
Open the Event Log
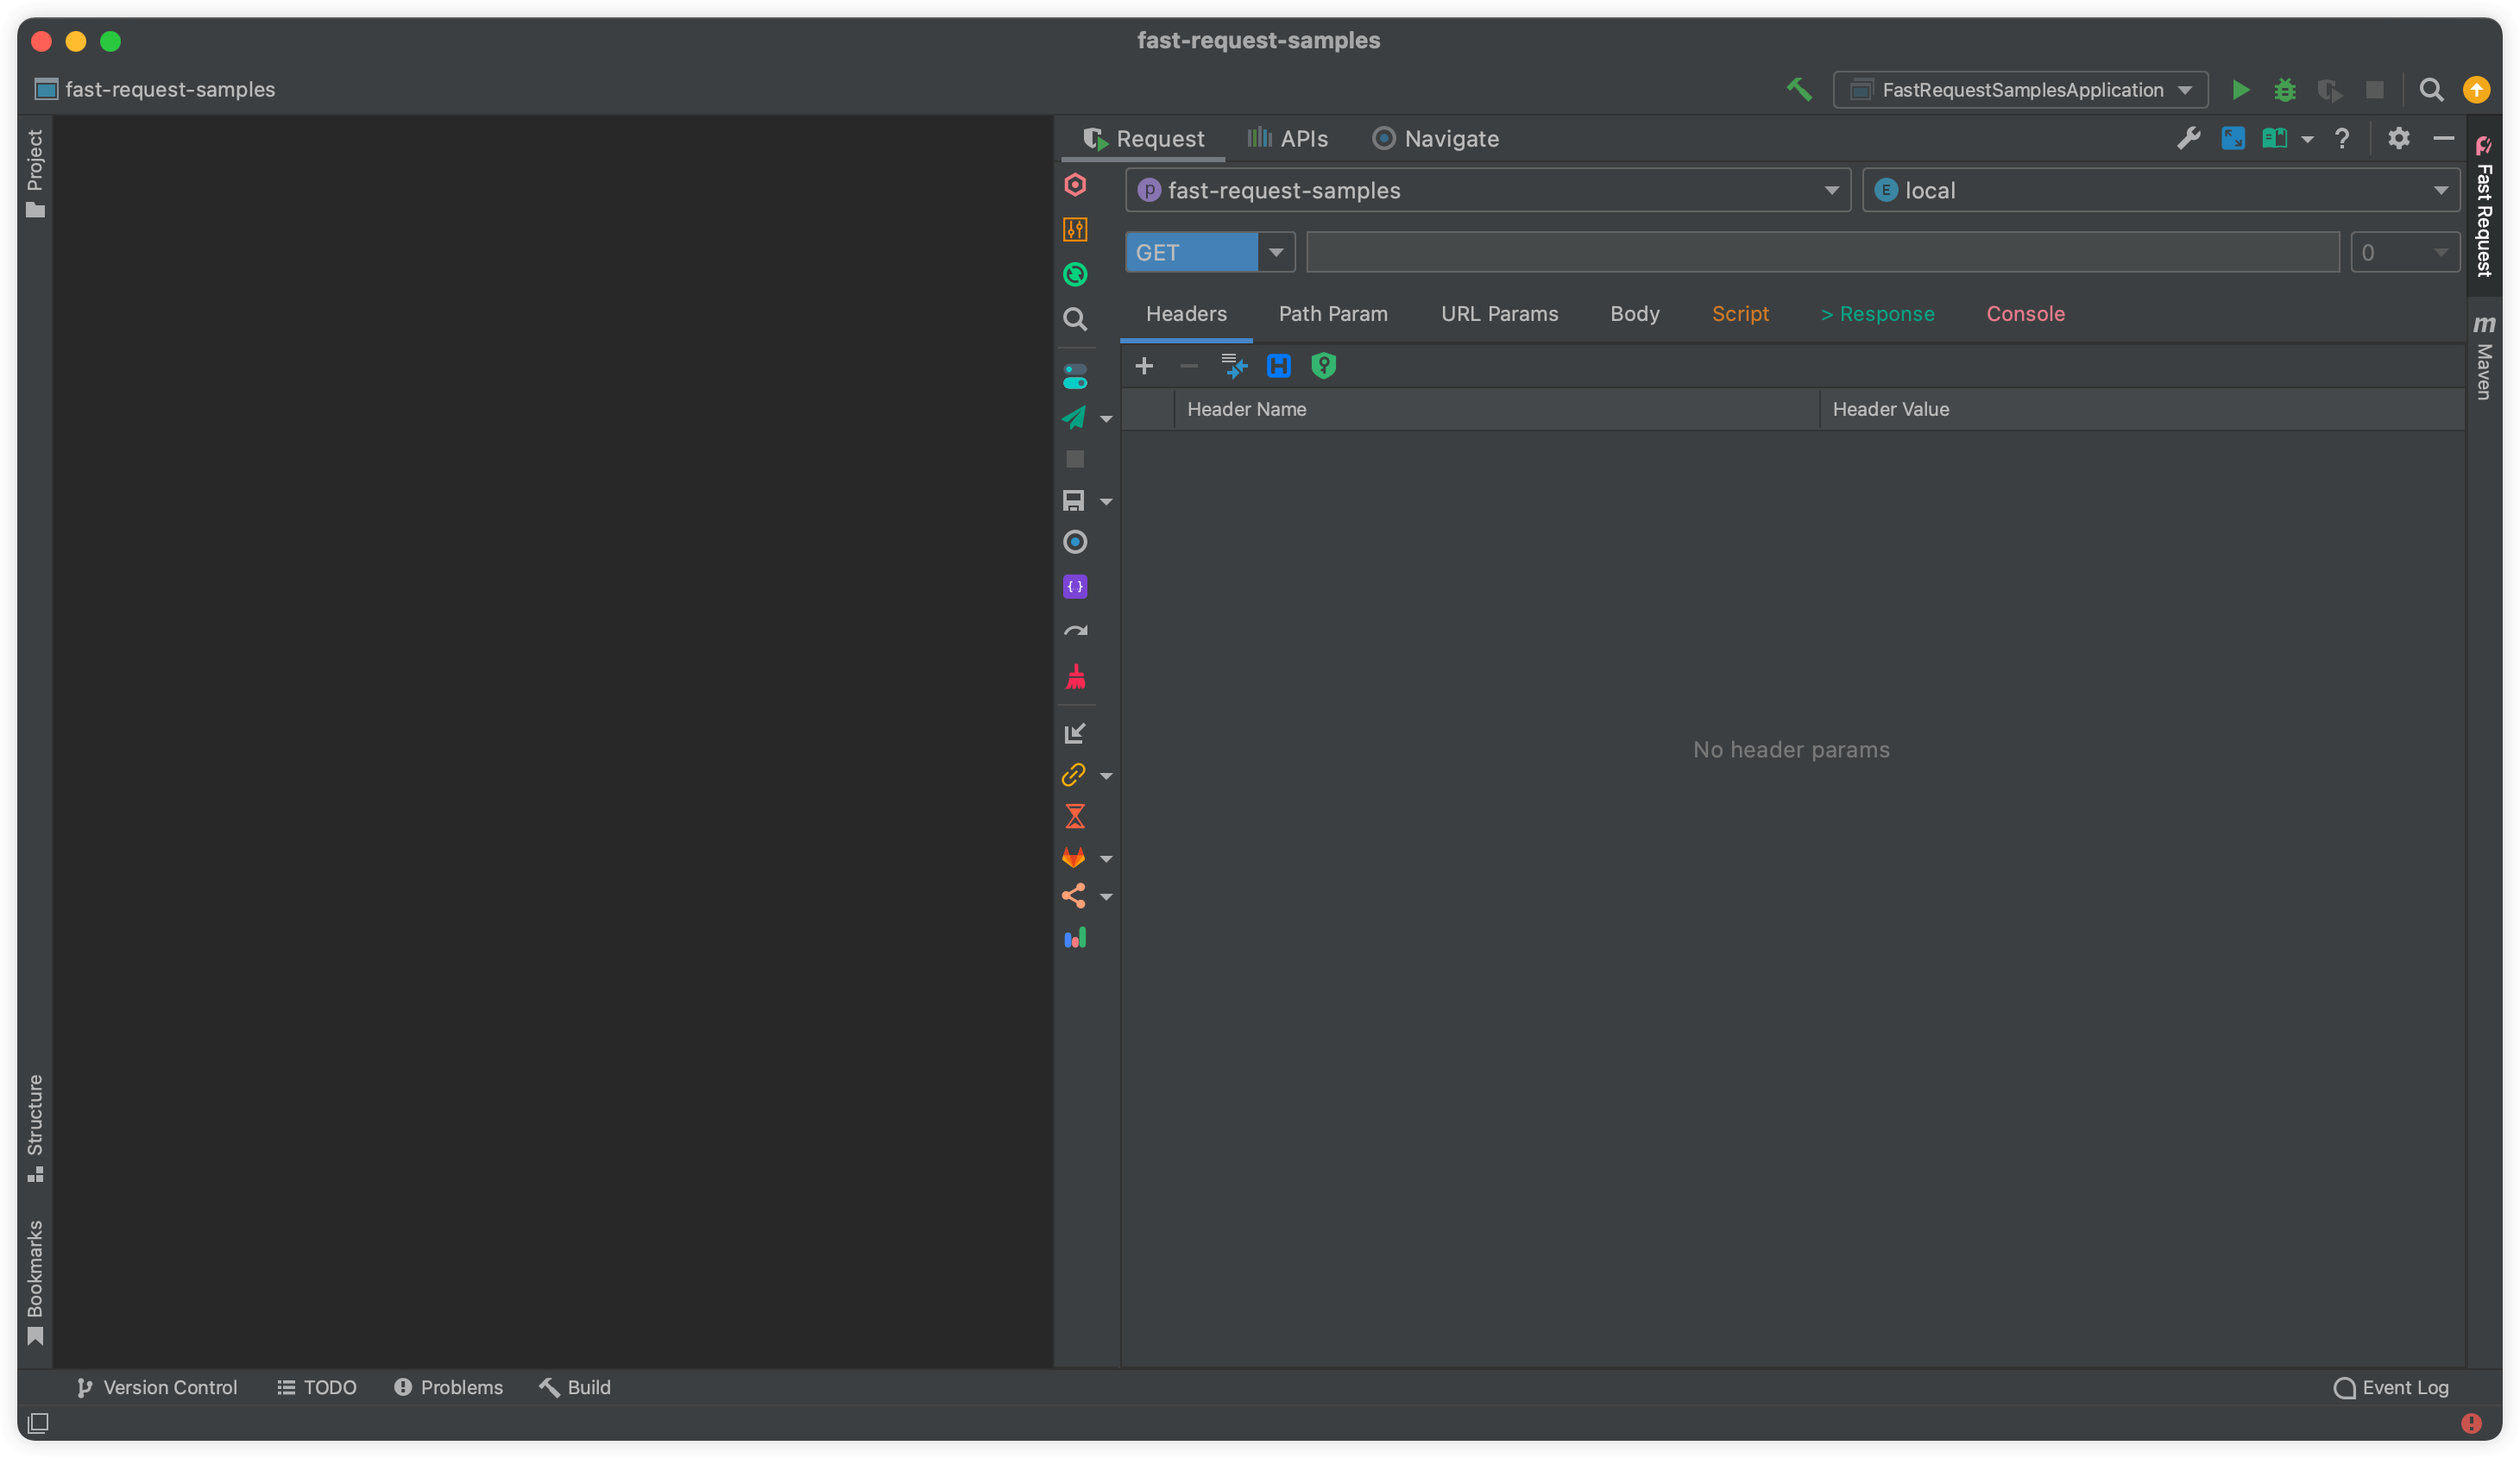[x=2390, y=1387]
